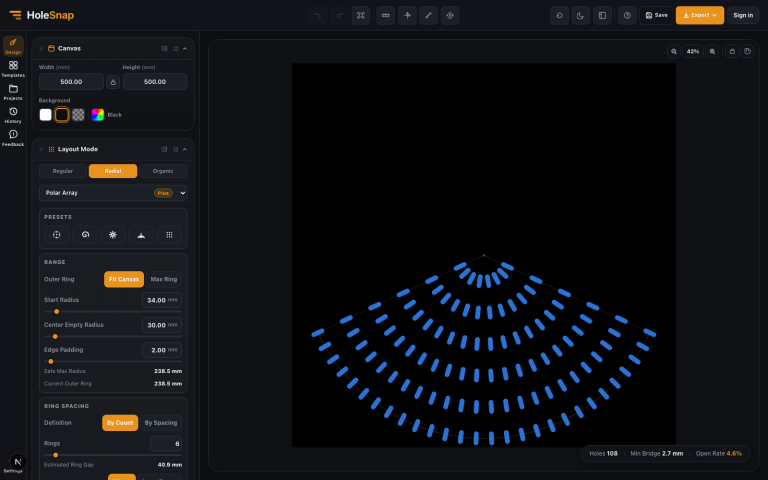This screenshot has height=480, width=768.
Task: Choose the transparent checkered background swatch
Action: (78, 115)
